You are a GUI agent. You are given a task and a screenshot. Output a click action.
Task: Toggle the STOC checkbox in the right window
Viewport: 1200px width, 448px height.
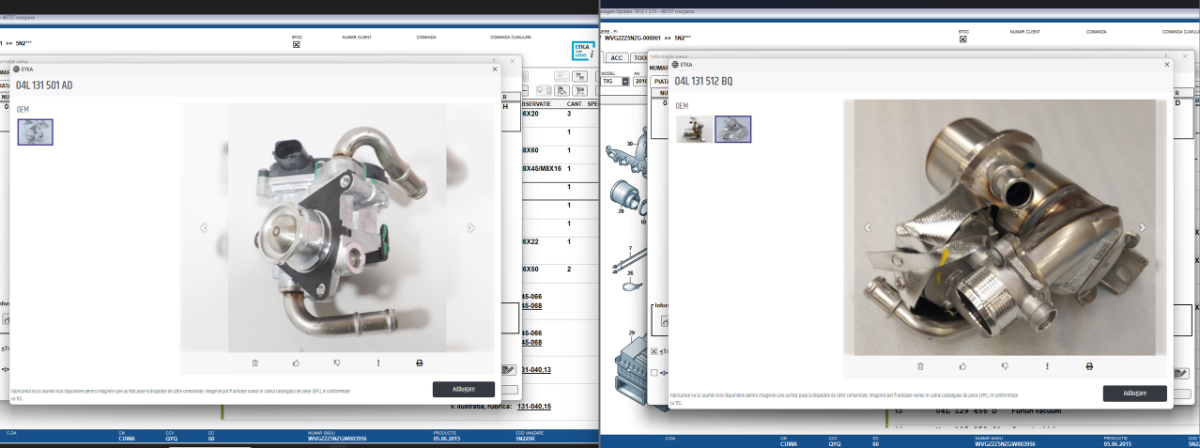tap(964, 39)
